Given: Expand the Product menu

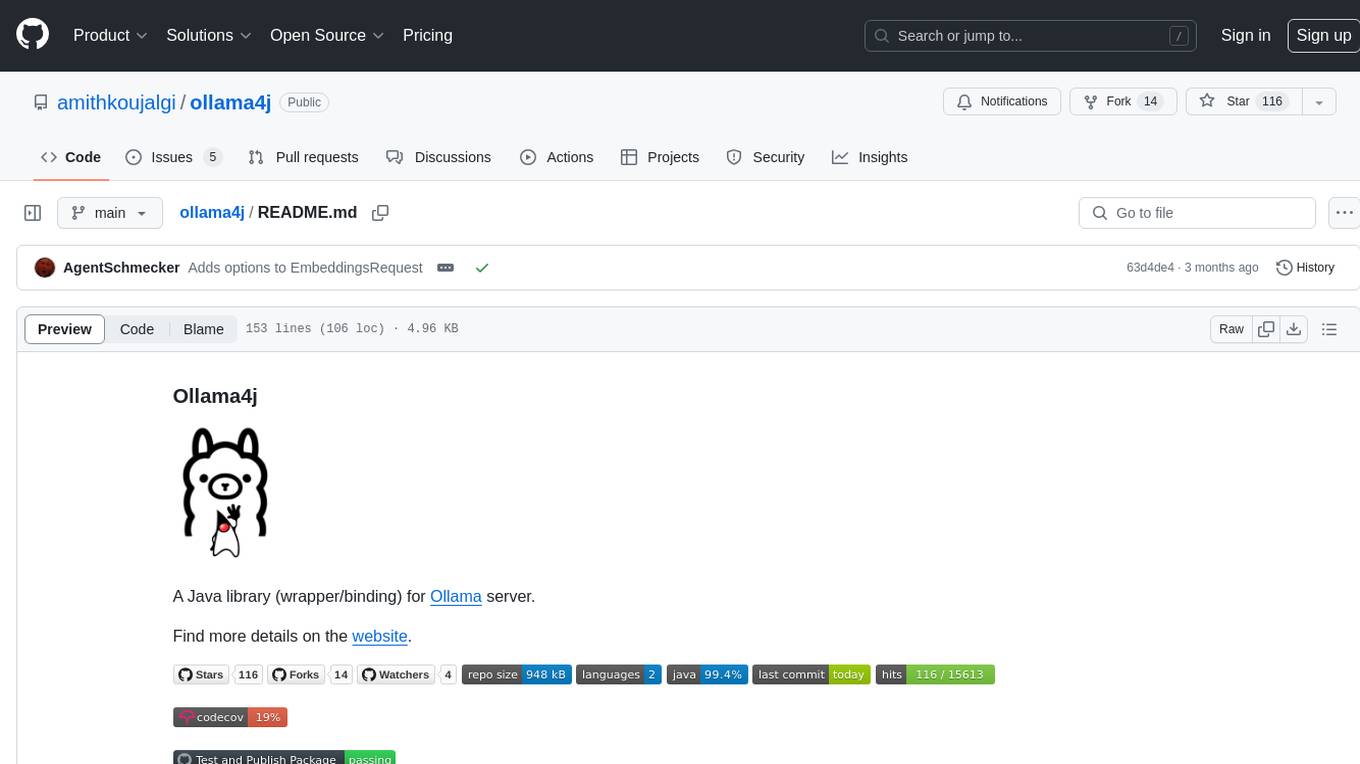Looking at the screenshot, I should [110, 35].
